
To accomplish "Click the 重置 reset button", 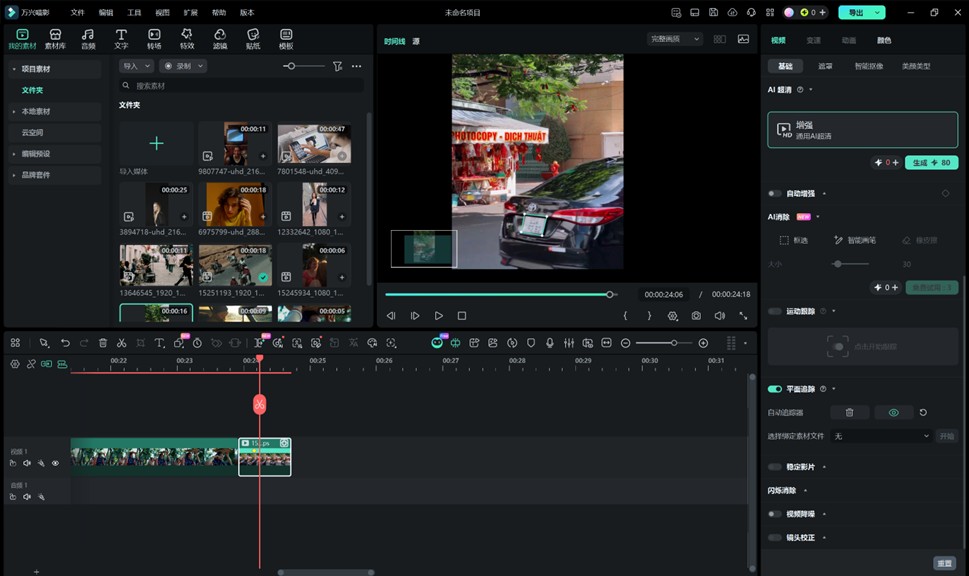I will point(944,563).
